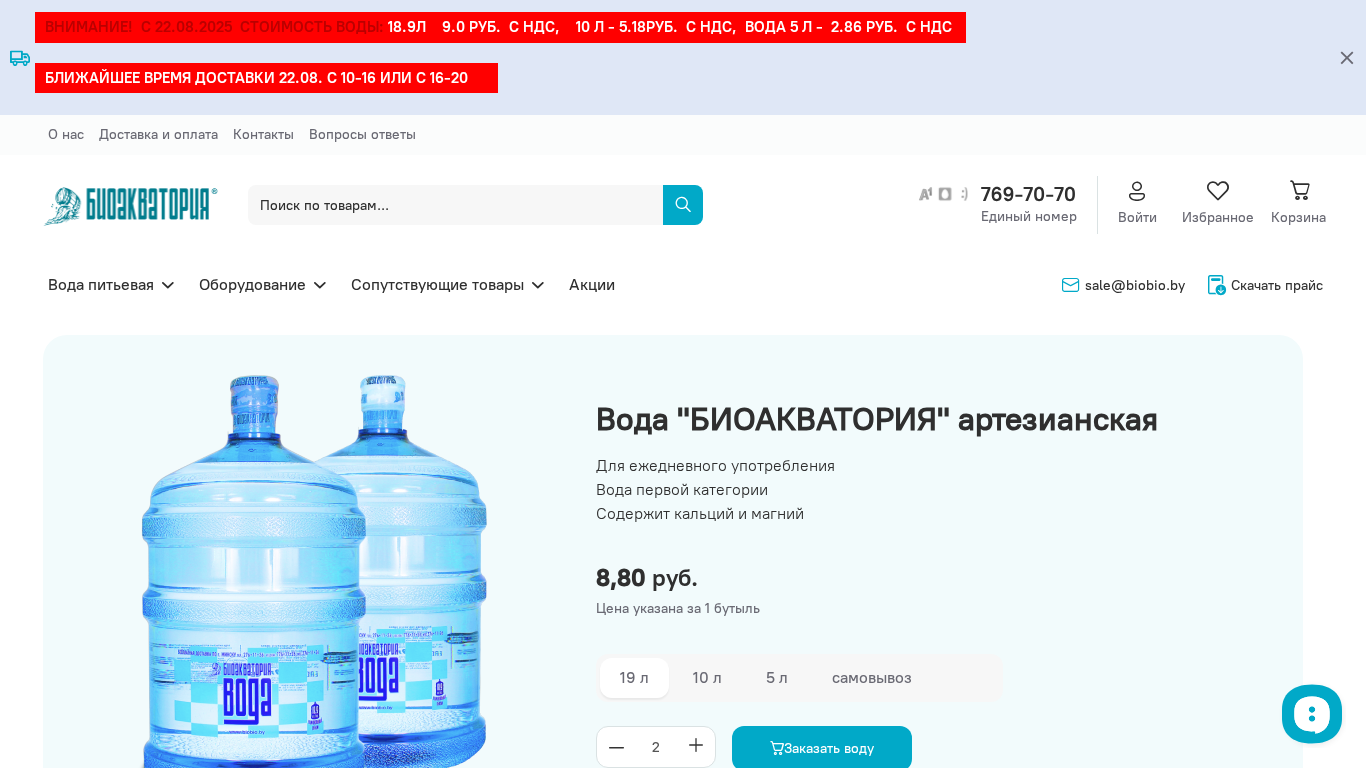The image size is (1366, 768).
Task: Open the Корзина cart icon
Action: [x=1299, y=191]
